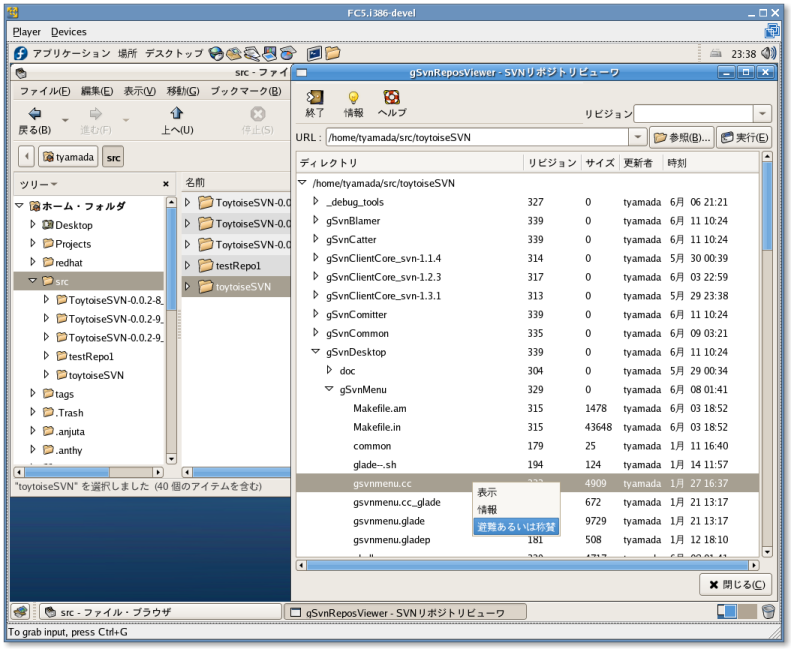Click the trash icon in bottom panel
The width and height of the screenshot is (791, 649).
768,612
